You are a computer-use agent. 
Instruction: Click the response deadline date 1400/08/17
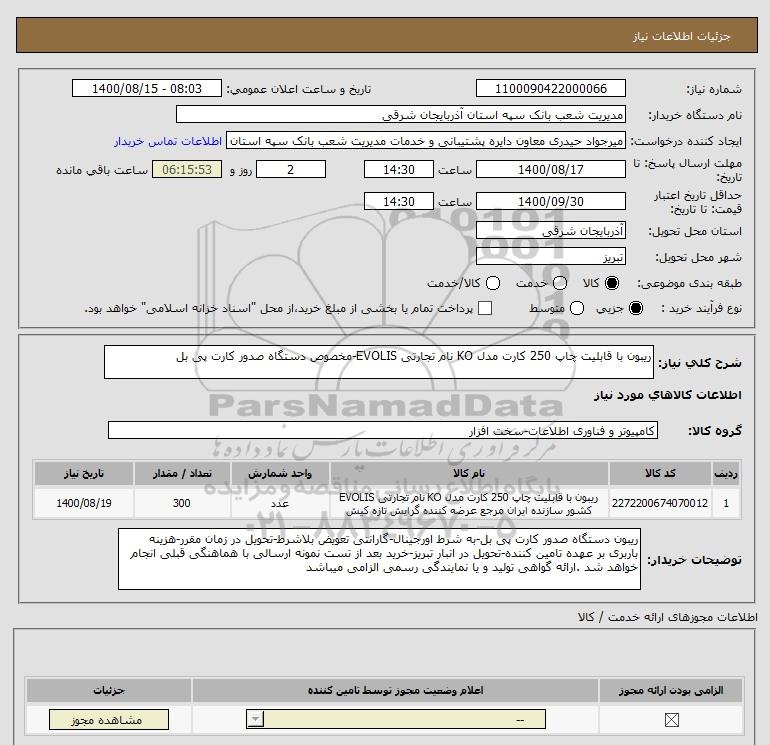click(x=550, y=169)
